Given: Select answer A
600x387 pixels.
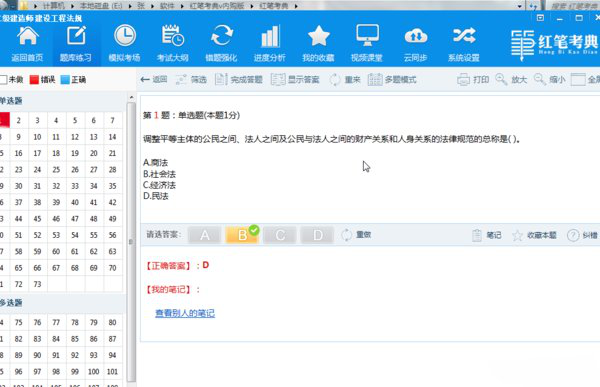Looking at the screenshot, I should [205, 235].
